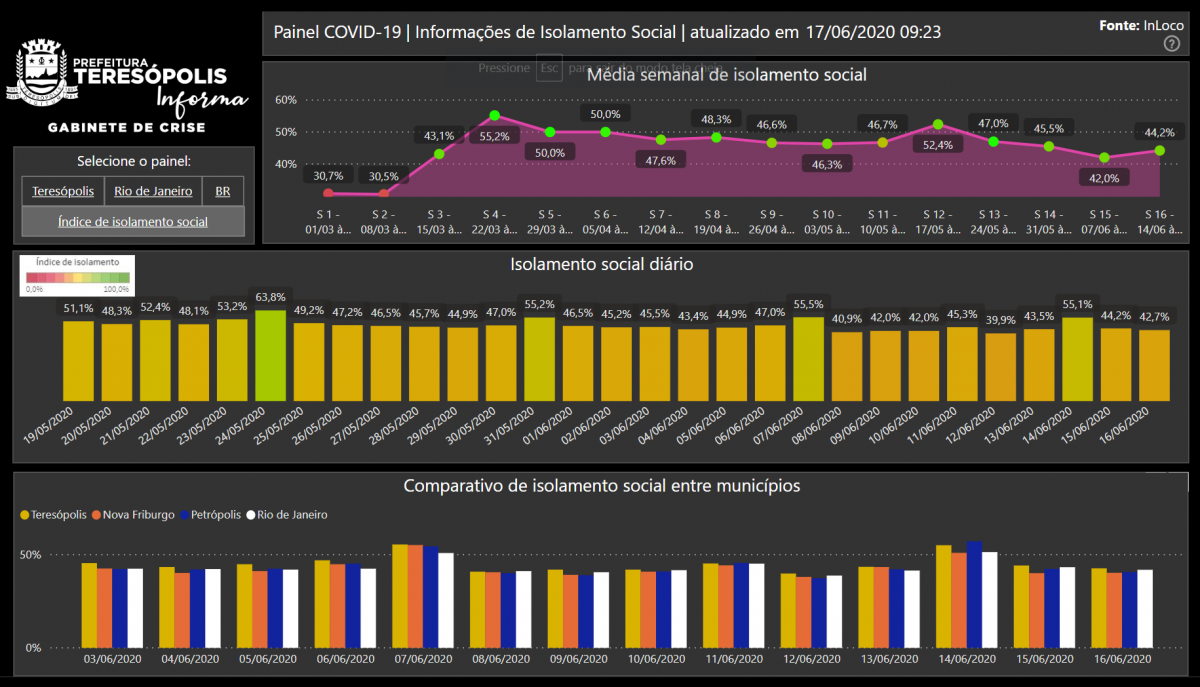Viewport: 1200px width, 687px height.
Task: Click the 55,5% bar for 07/06/2020
Action: point(808,358)
